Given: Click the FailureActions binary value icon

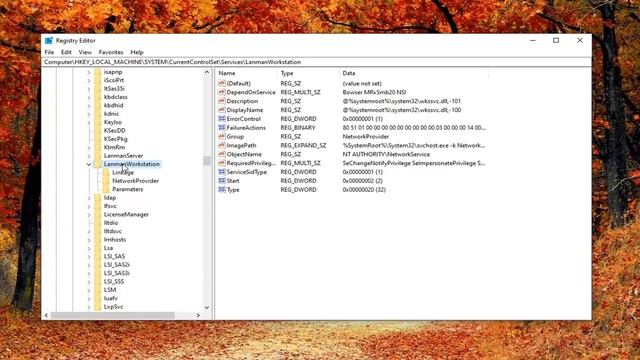Looking at the screenshot, I should pos(222,127).
